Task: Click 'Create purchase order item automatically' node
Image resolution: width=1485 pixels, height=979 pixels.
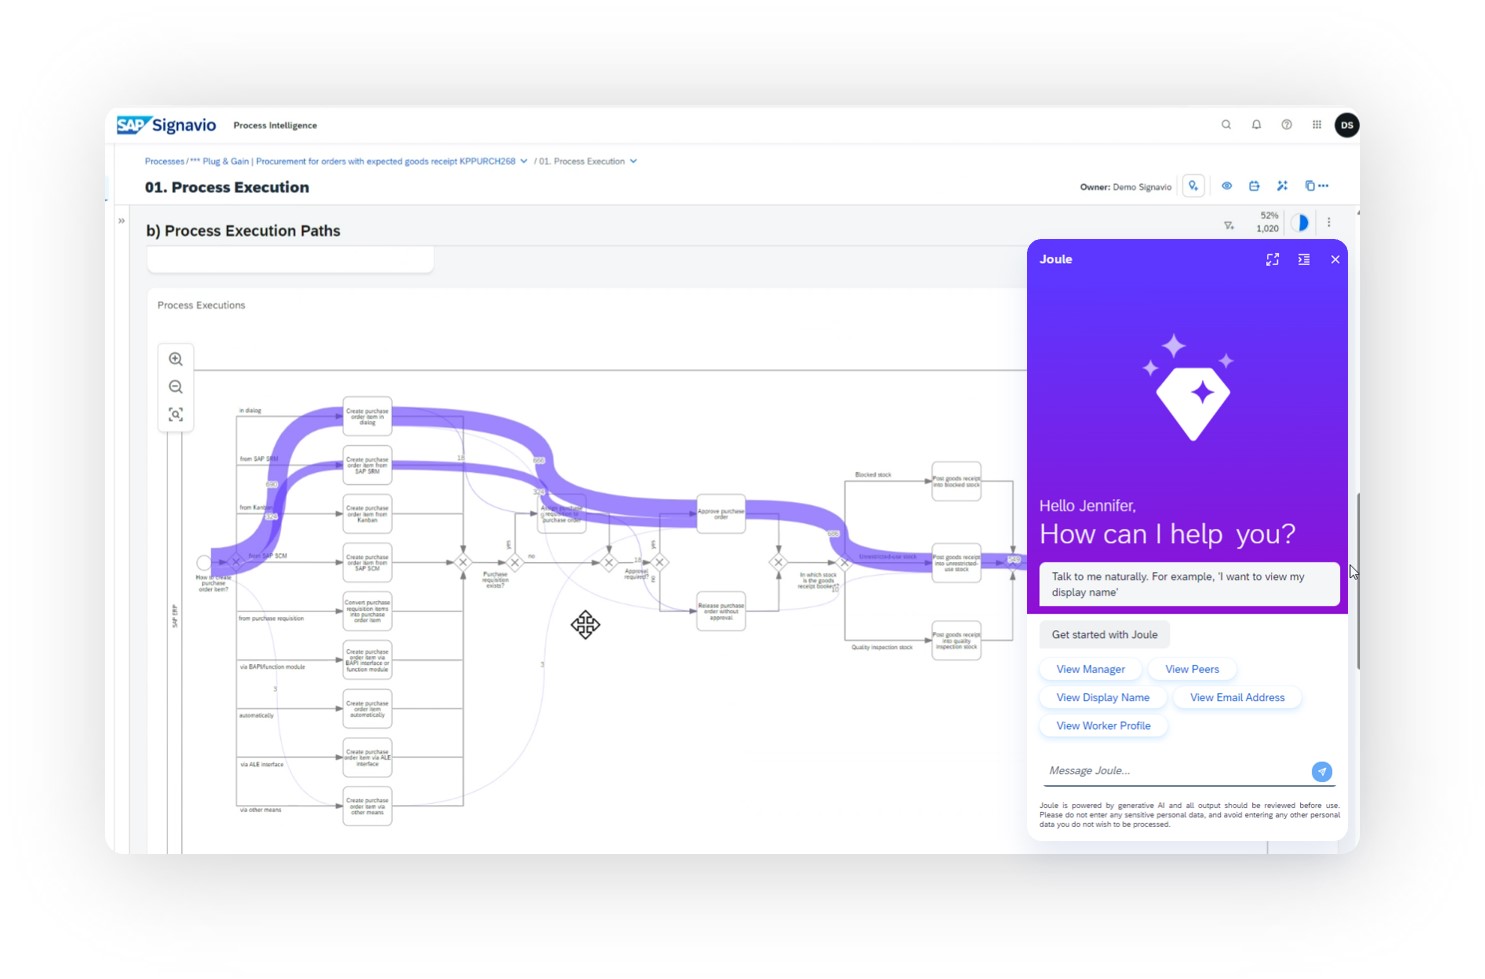Action: click(368, 709)
